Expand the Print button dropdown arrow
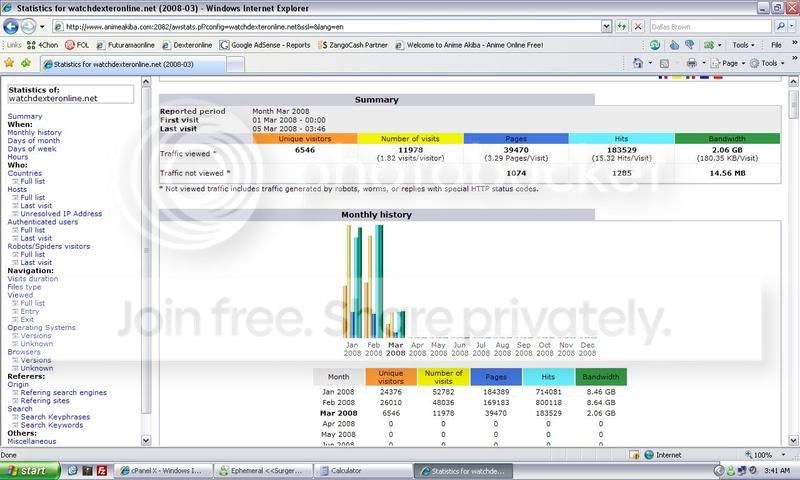Image resolution: width=800 pixels, height=480 pixels. pos(704,63)
